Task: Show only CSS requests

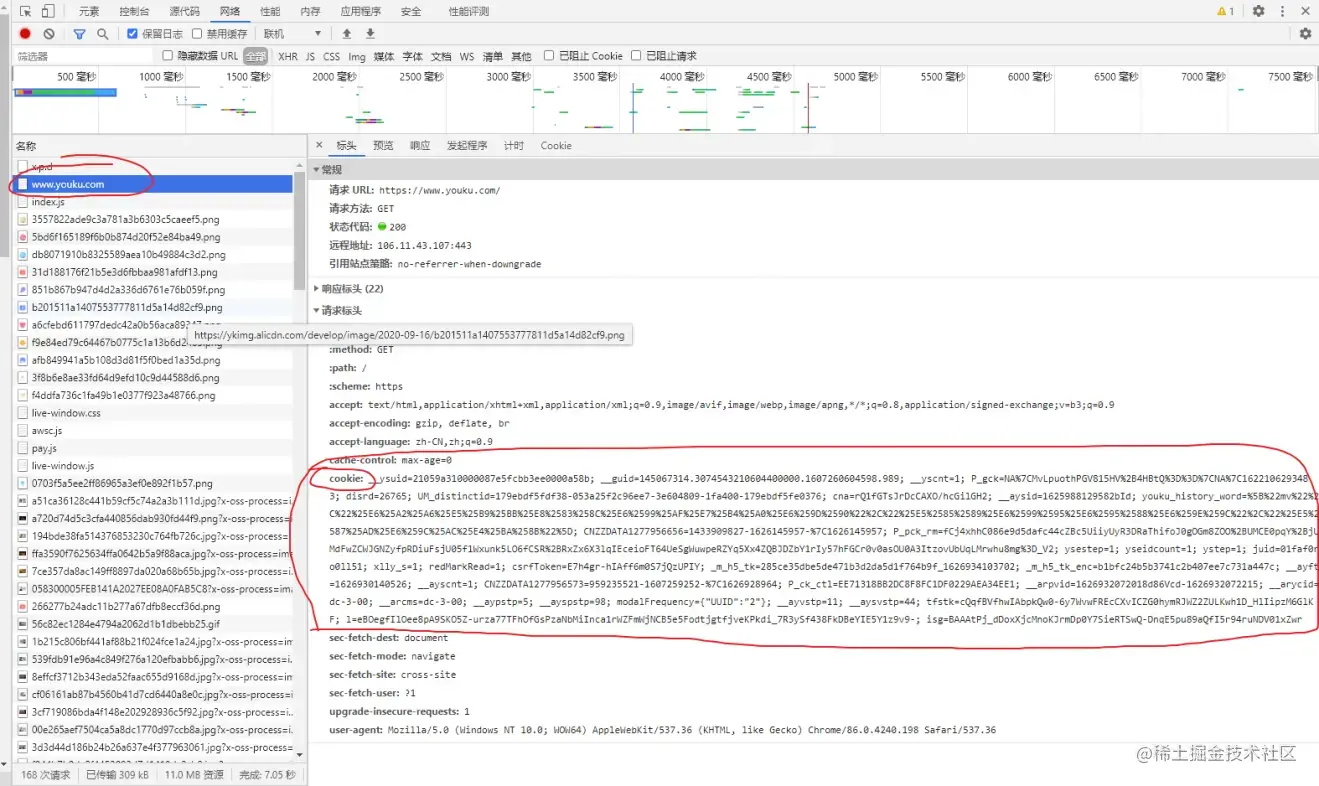Action: click(331, 56)
